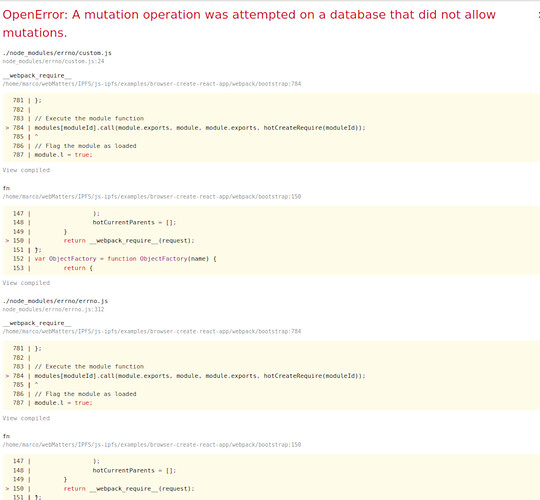The image size is (540, 500).
Task: Open source location errno.js:312
Action: click(x=53, y=309)
